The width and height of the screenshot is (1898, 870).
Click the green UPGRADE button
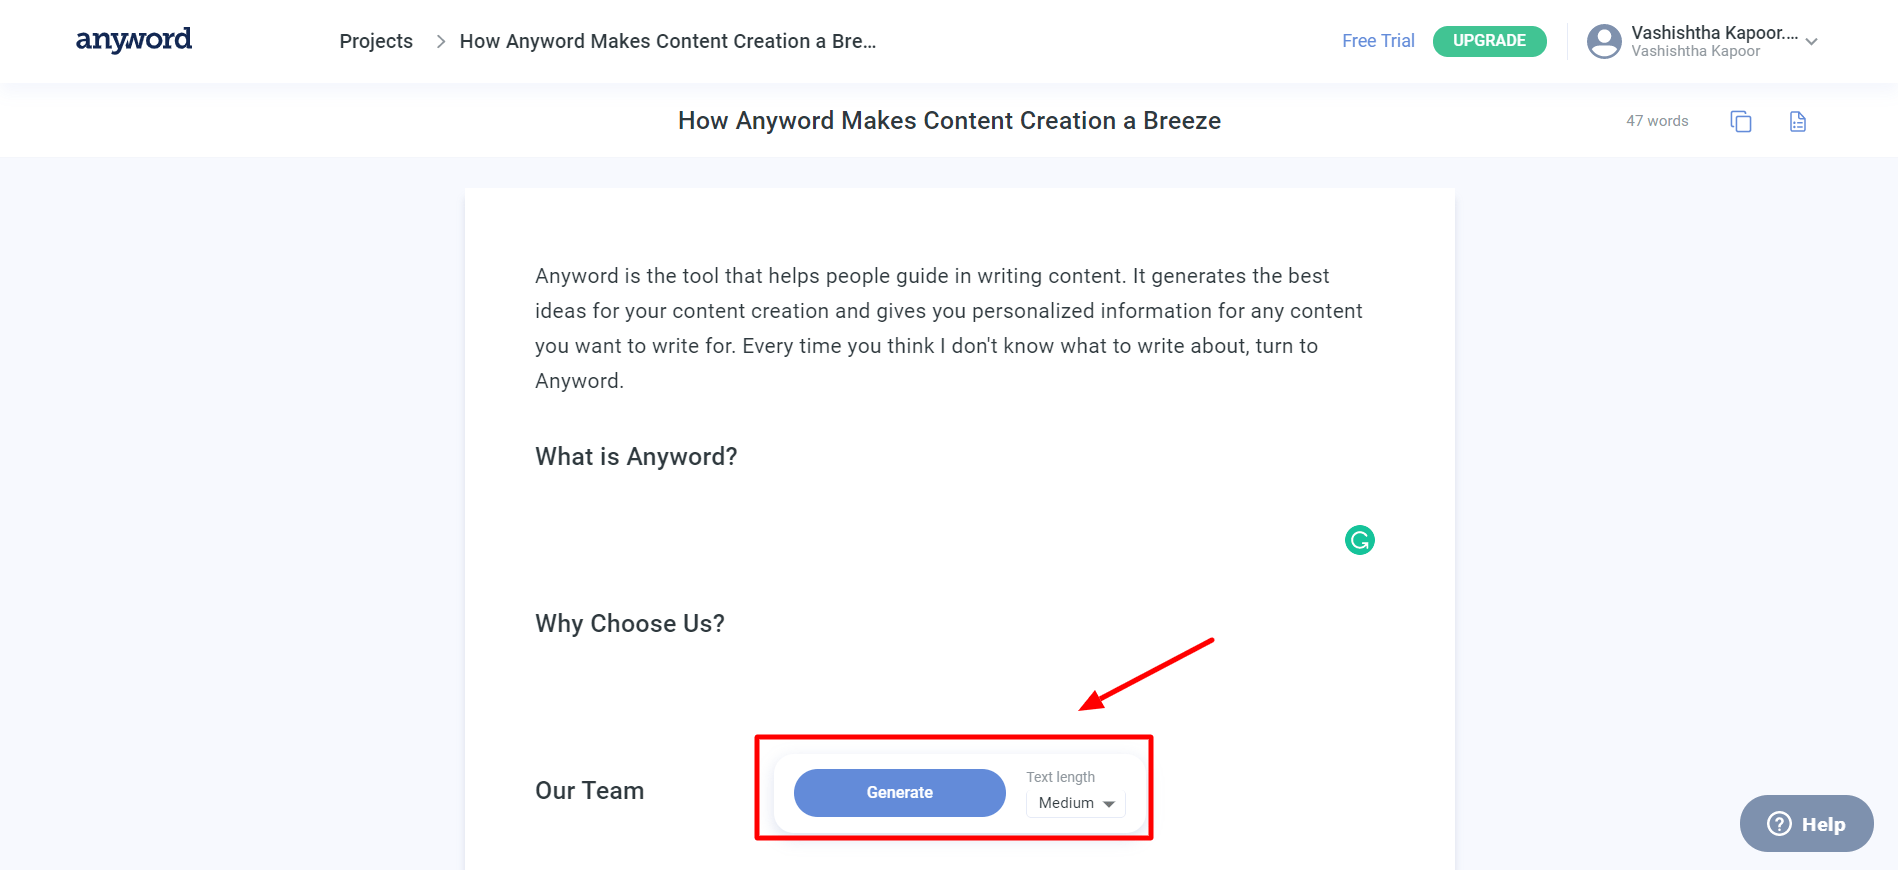click(1490, 41)
